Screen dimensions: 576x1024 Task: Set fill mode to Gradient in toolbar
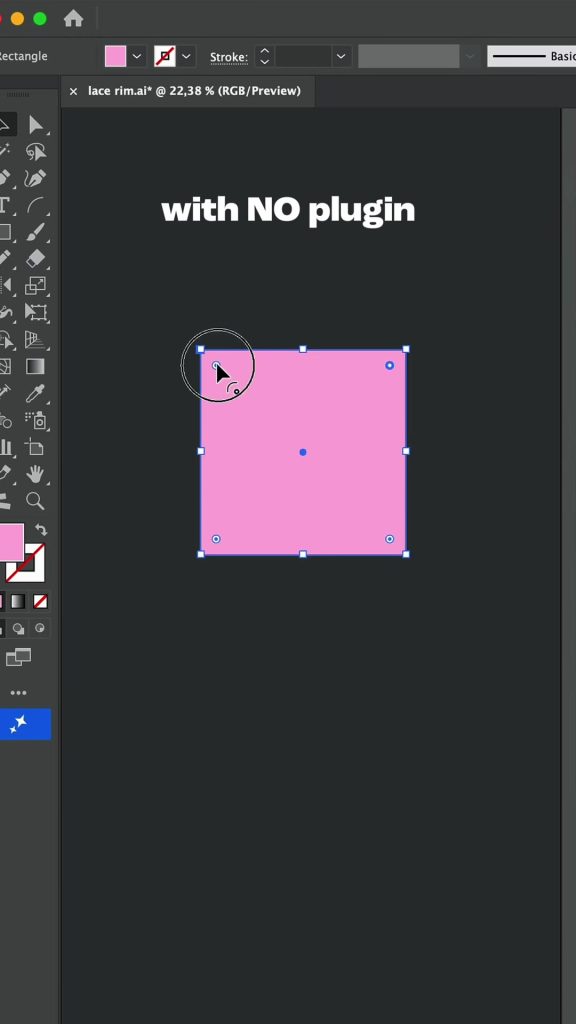18,601
